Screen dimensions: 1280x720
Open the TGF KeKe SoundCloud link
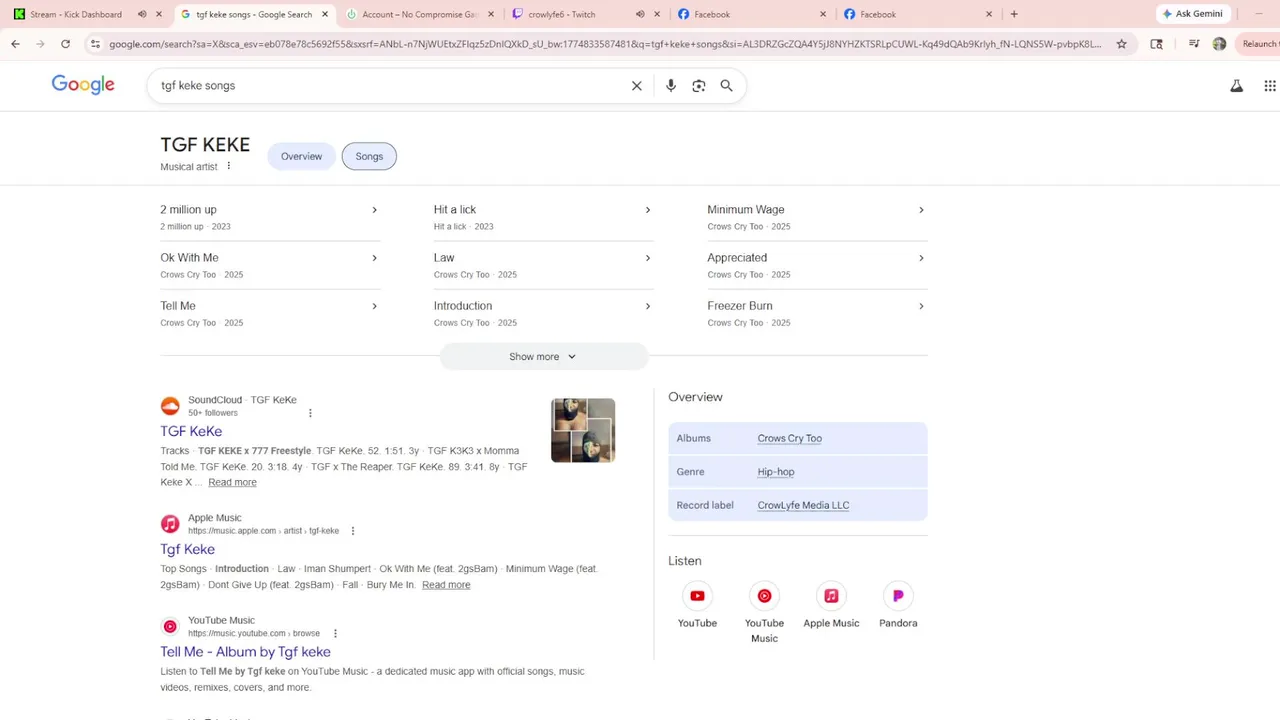[x=191, y=431]
